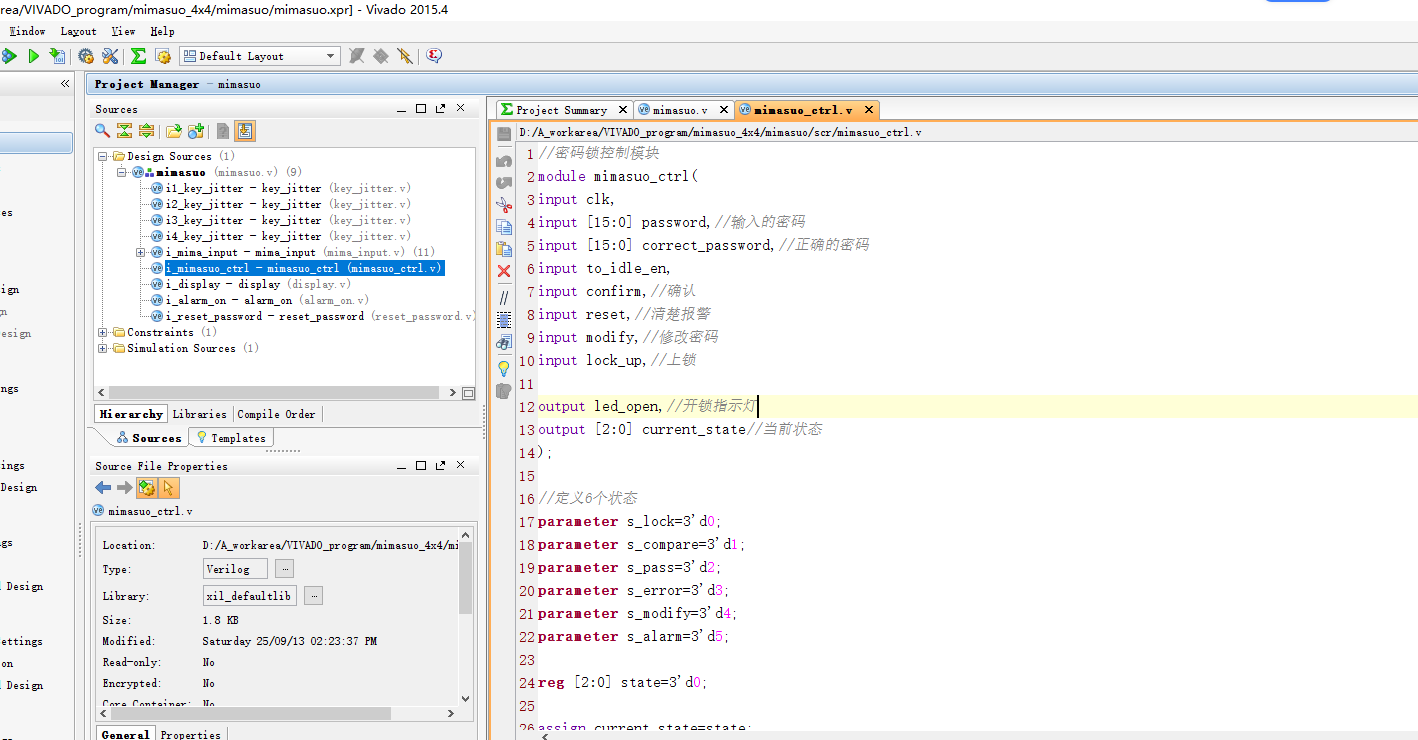
Task: Click the Type Verilog field
Action: 235,569
